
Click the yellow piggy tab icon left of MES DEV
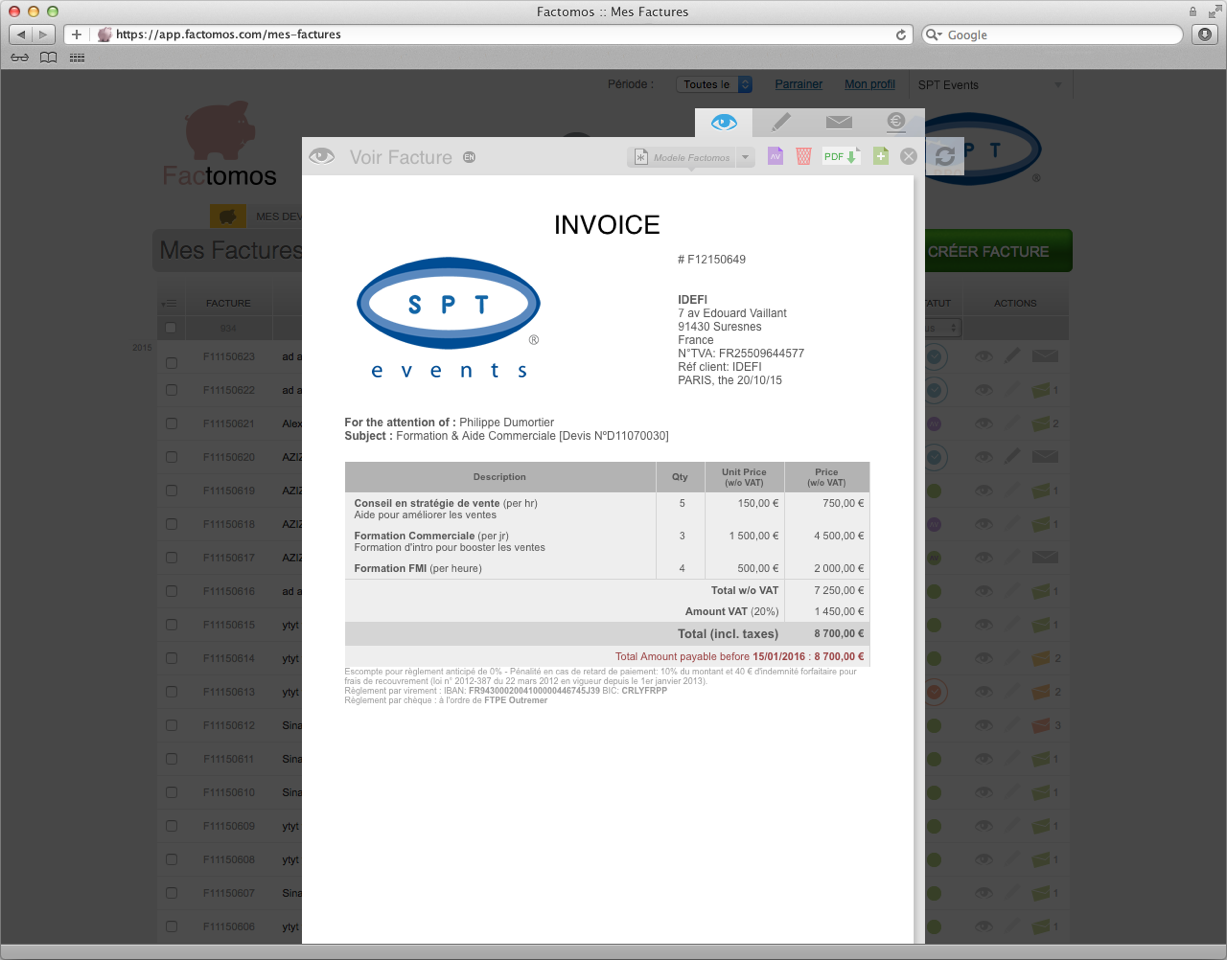click(x=228, y=216)
